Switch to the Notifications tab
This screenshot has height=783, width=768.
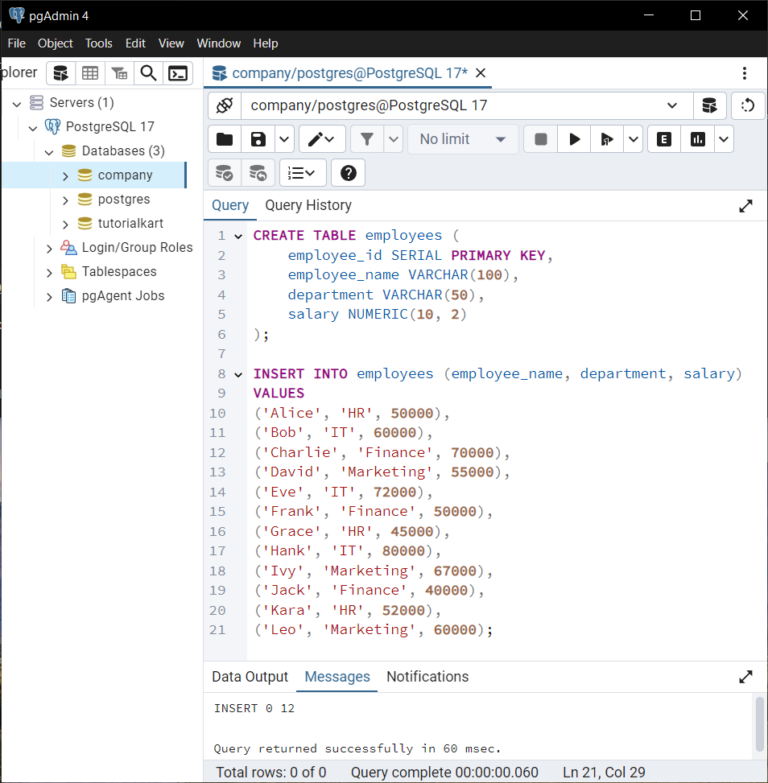tap(427, 677)
